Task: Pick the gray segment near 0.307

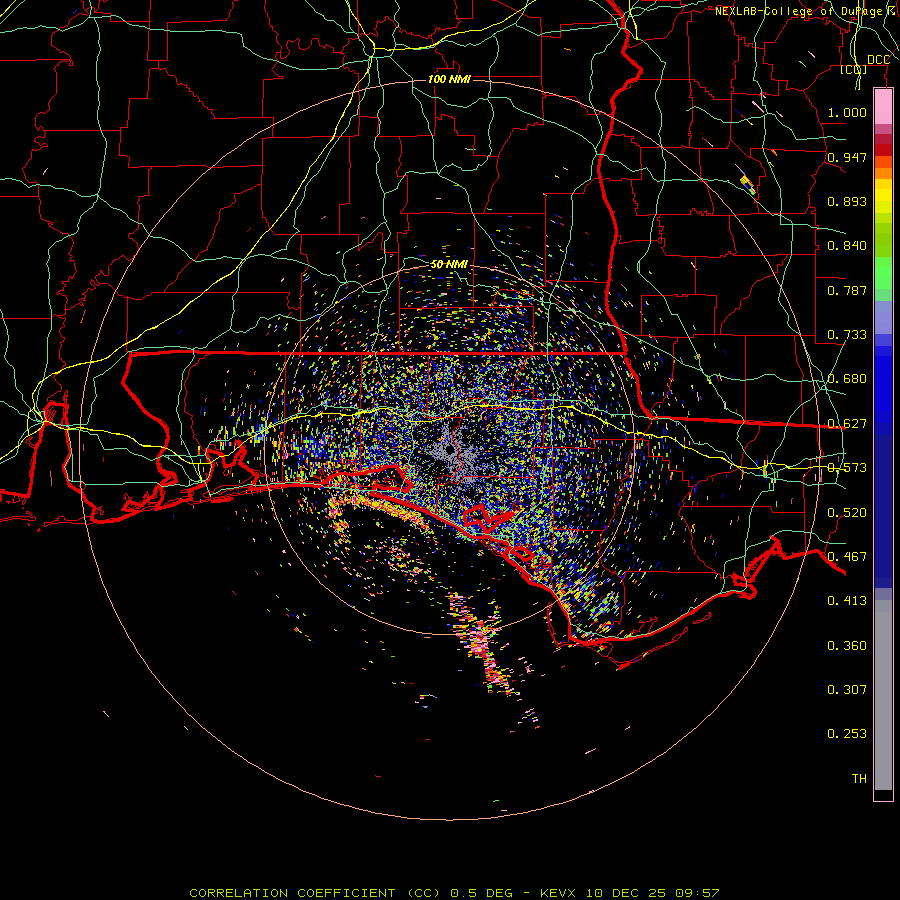Action: click(883, 695)
